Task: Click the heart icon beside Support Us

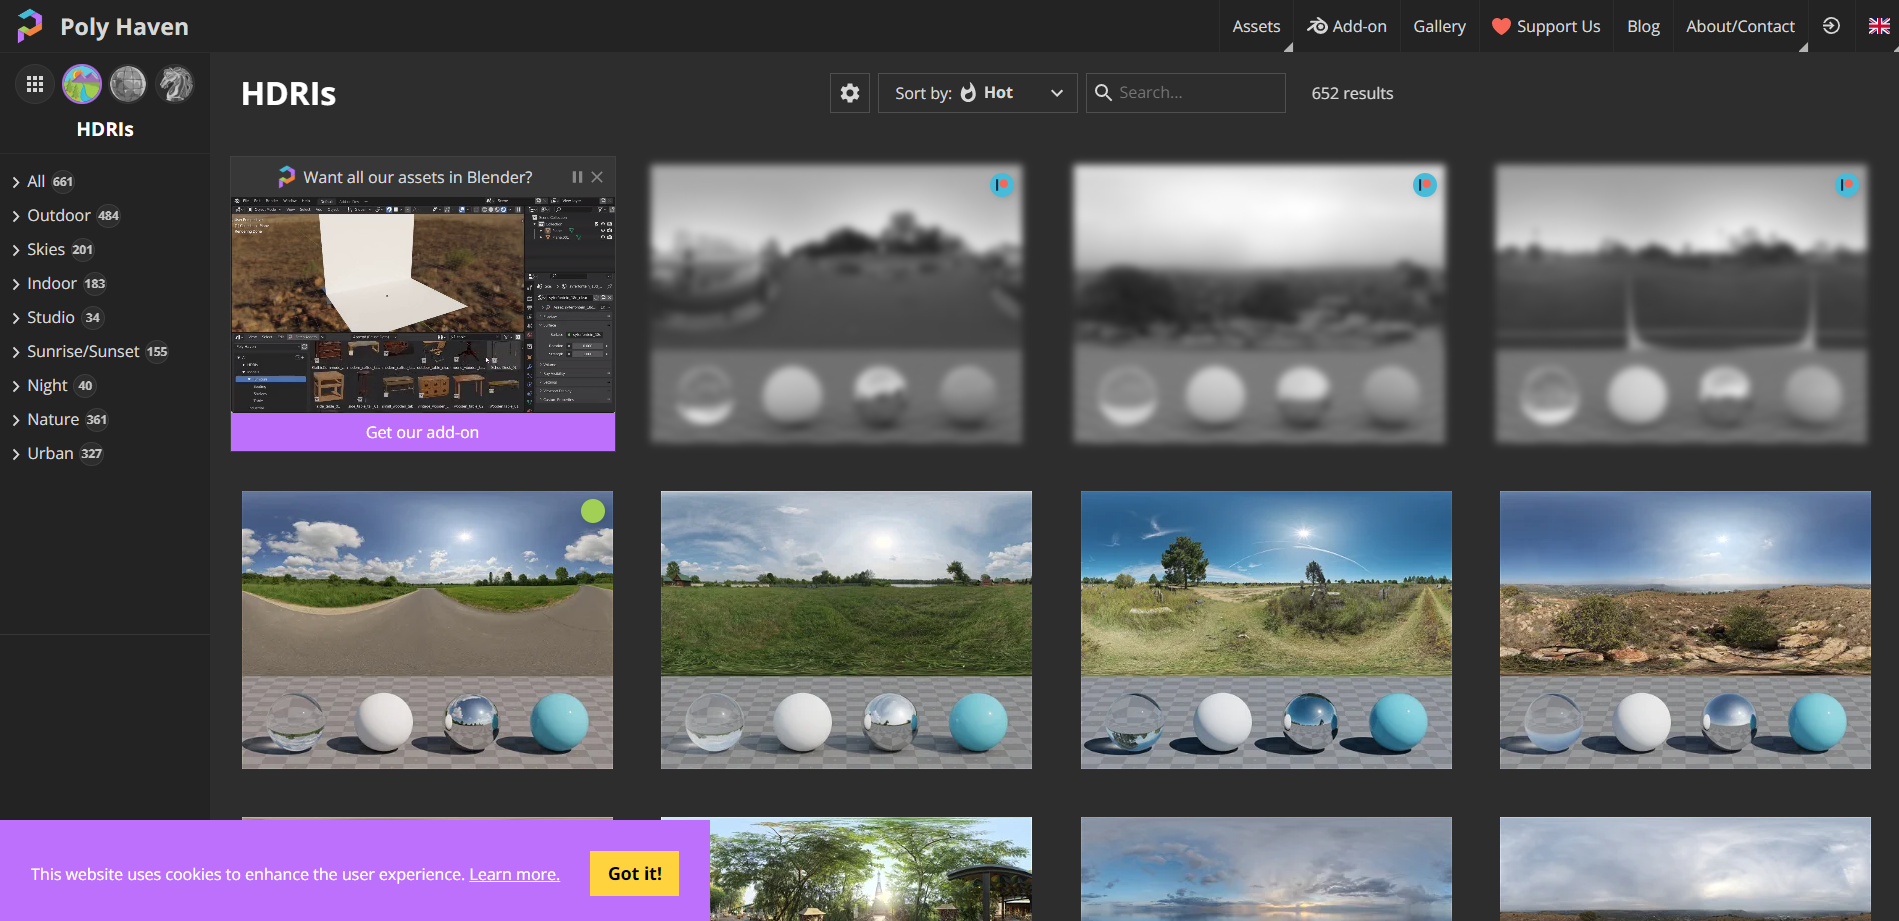Action: [x=1500, y=26]
